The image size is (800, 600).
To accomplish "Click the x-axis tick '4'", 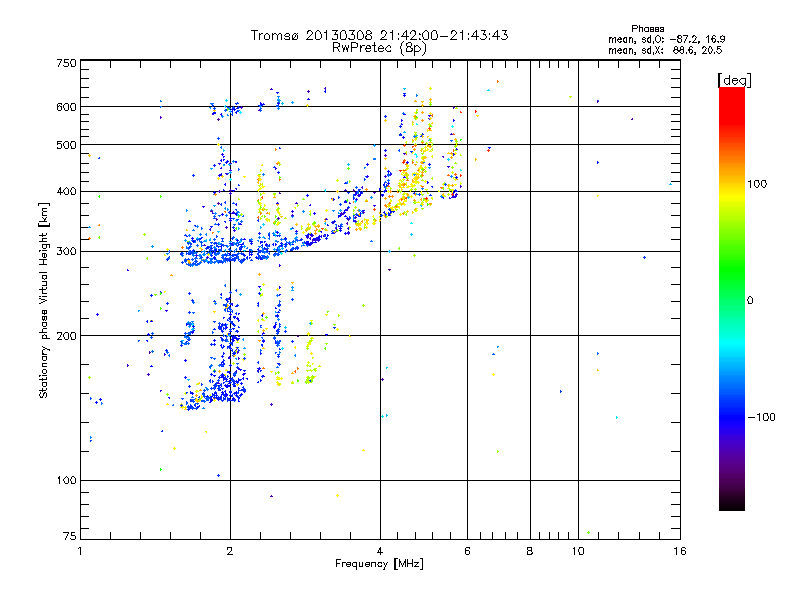I will (380, 551).
